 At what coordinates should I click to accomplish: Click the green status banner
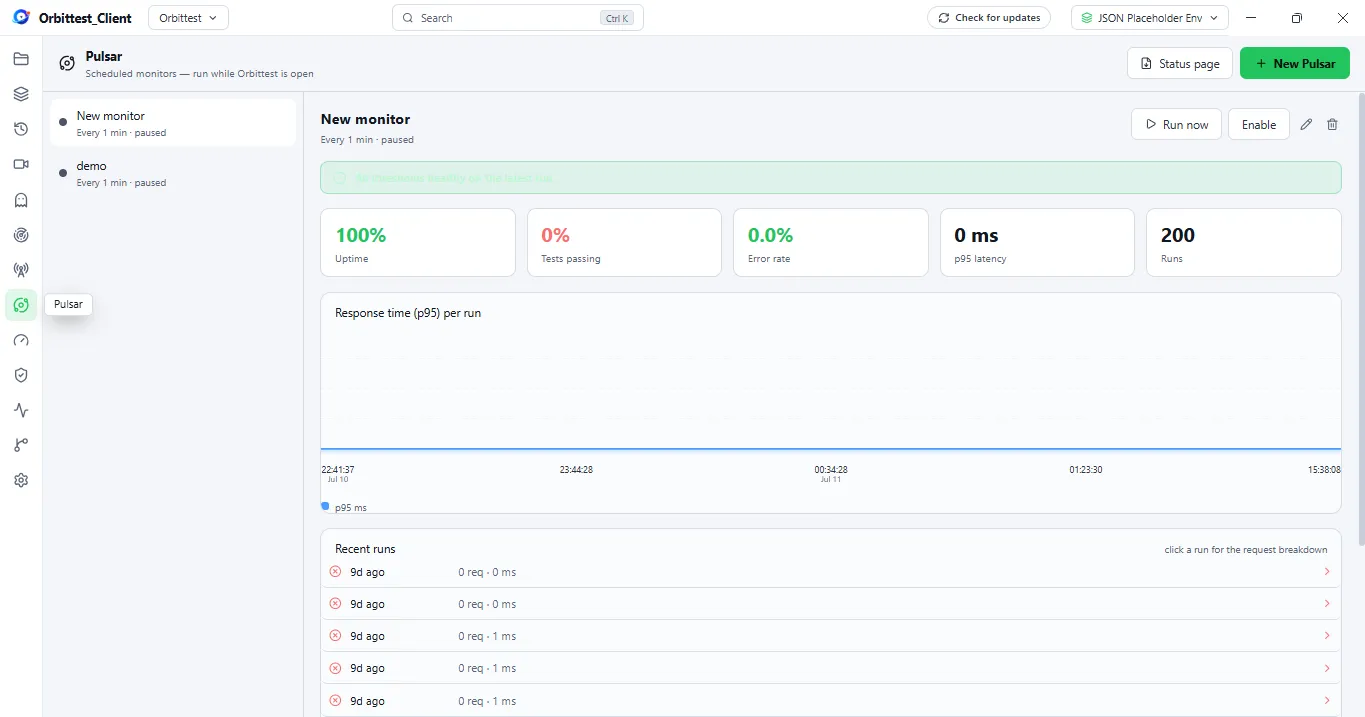[x=831, y=177]
